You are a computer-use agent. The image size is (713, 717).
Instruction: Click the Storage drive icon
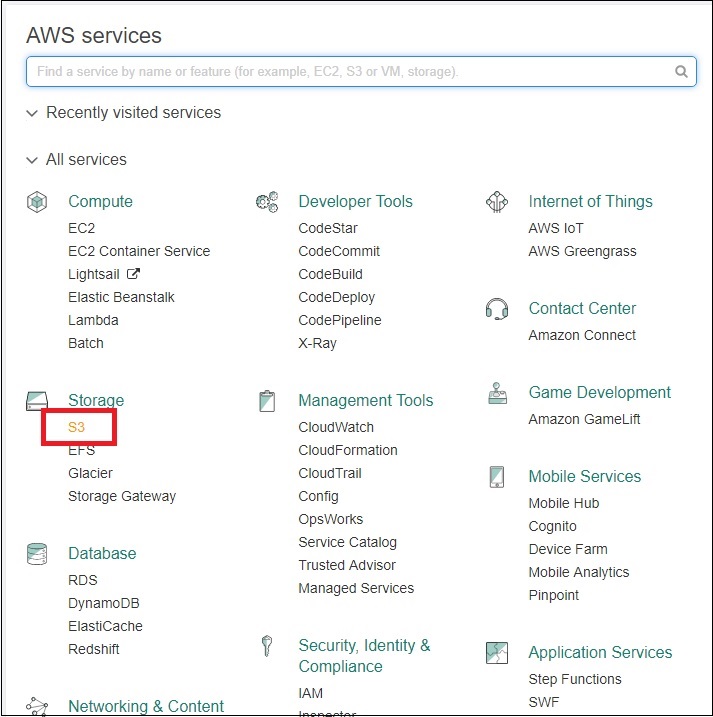click(37, 401)
